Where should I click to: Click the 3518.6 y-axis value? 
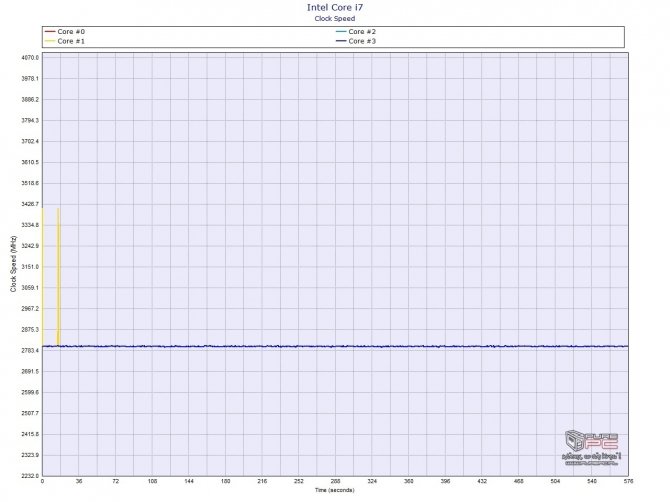[x=30, y=183]
